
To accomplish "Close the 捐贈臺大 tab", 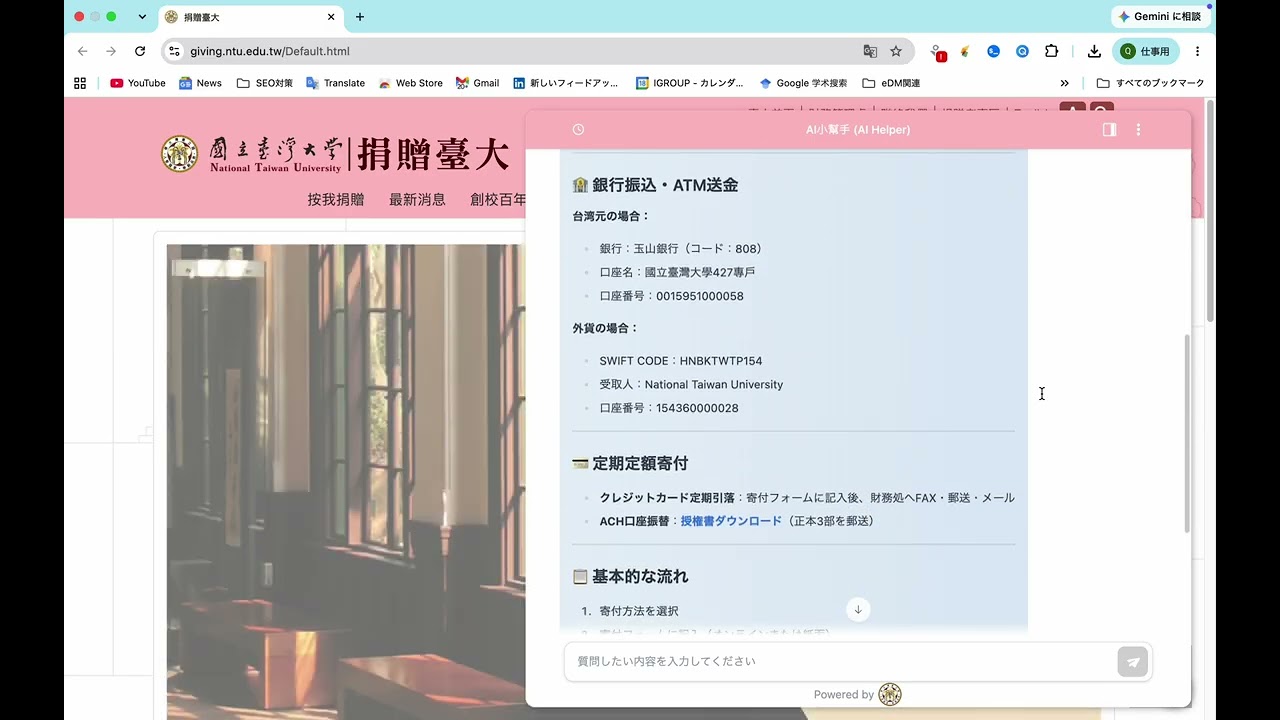I will pos(331,17).
